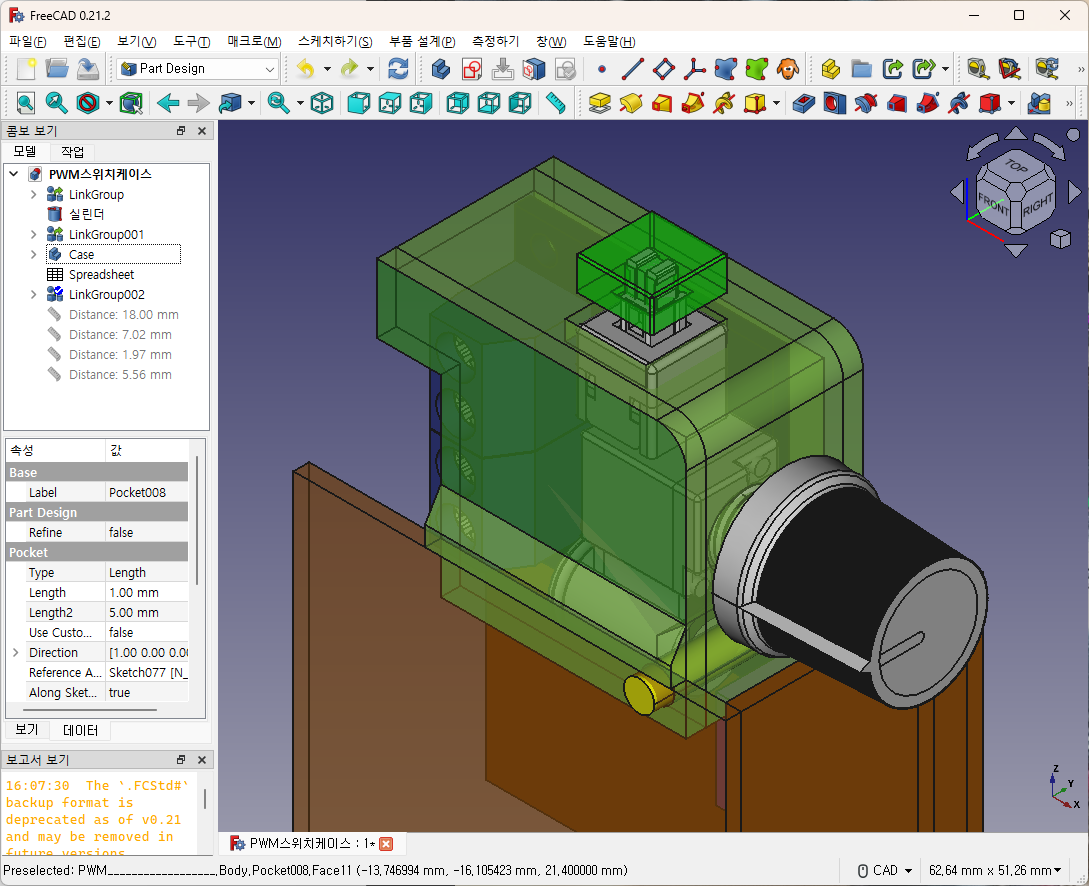Open the 편집(E) menu
This screenshot has width=1089, height=886.
pyautogui.click(x=81, y=42)
